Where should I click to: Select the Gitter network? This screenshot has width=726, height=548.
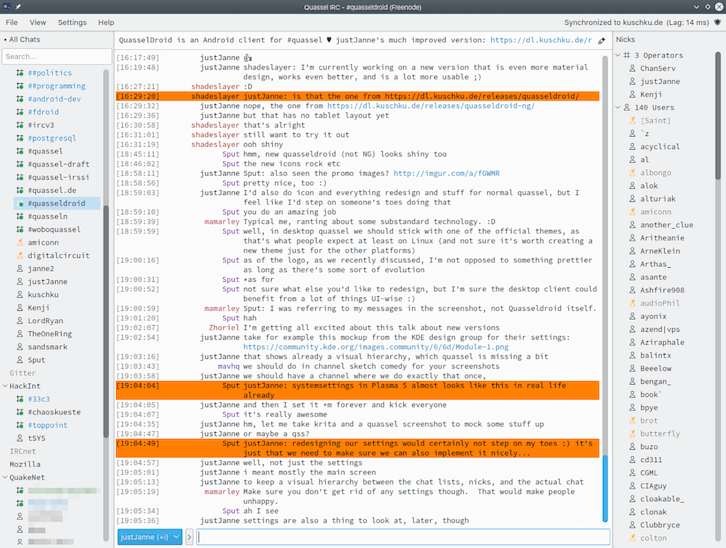pos(22,373)
